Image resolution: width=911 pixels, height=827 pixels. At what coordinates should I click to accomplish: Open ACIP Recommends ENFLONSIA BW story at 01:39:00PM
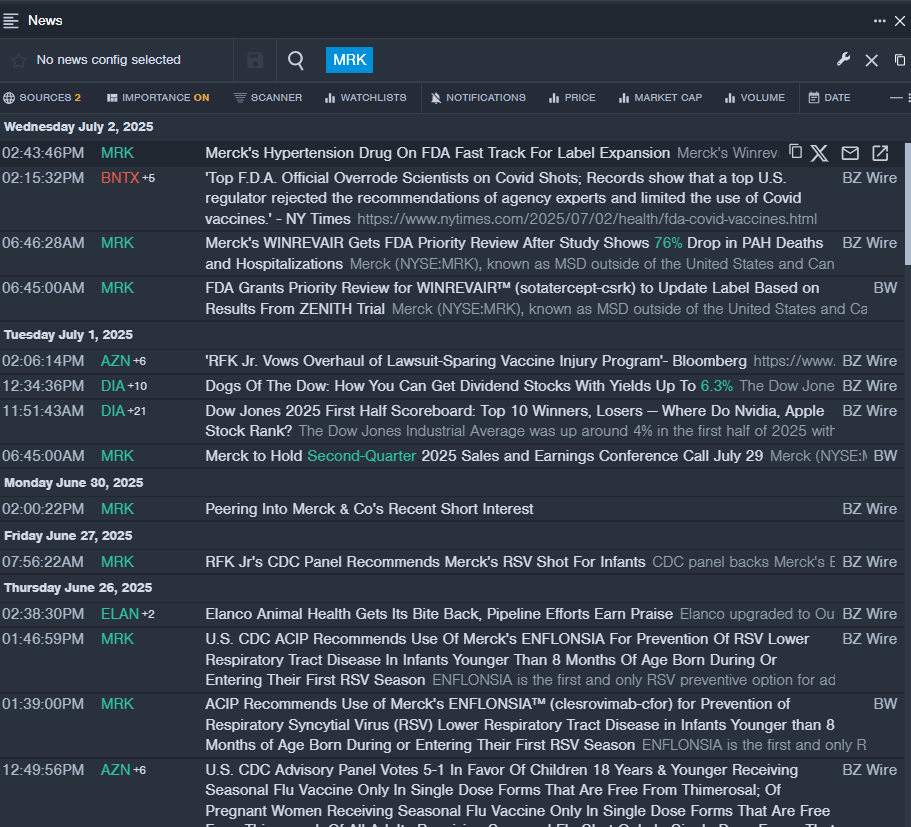(x=519, y=724)
